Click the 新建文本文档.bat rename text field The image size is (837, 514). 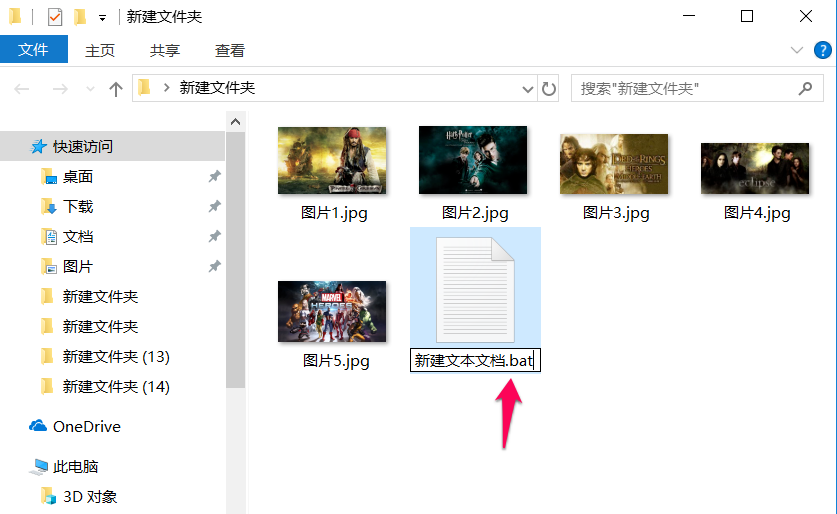point(475,360)
